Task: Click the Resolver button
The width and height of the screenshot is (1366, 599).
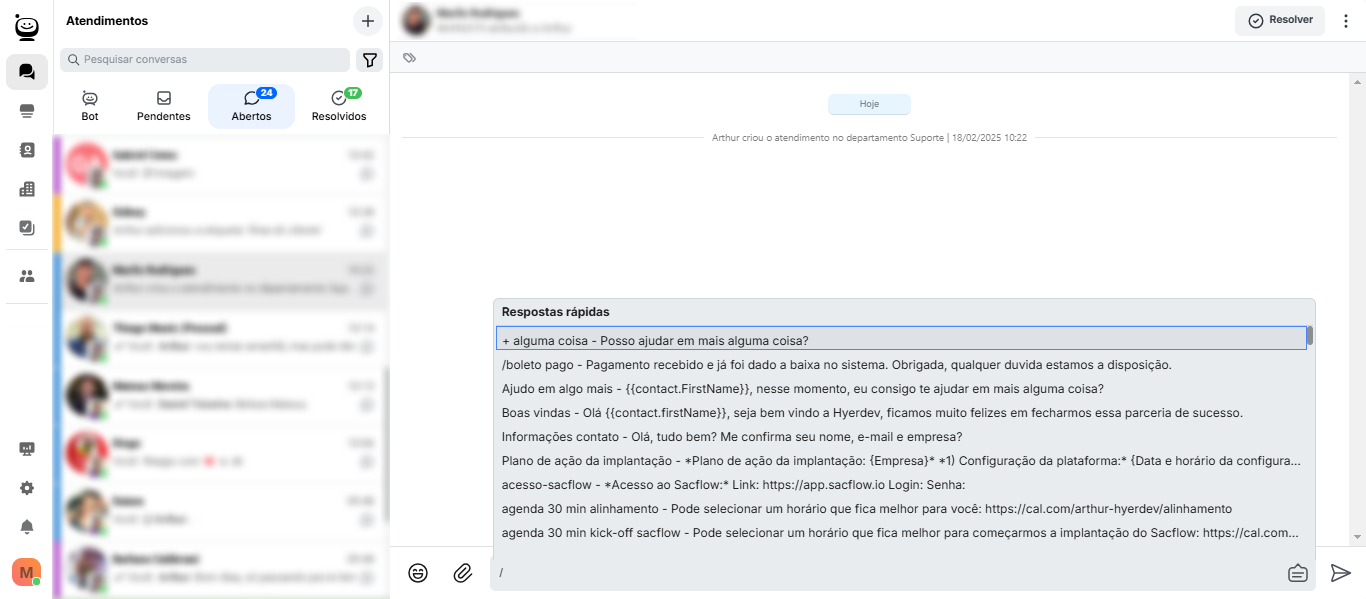Action: (1280, 21)
